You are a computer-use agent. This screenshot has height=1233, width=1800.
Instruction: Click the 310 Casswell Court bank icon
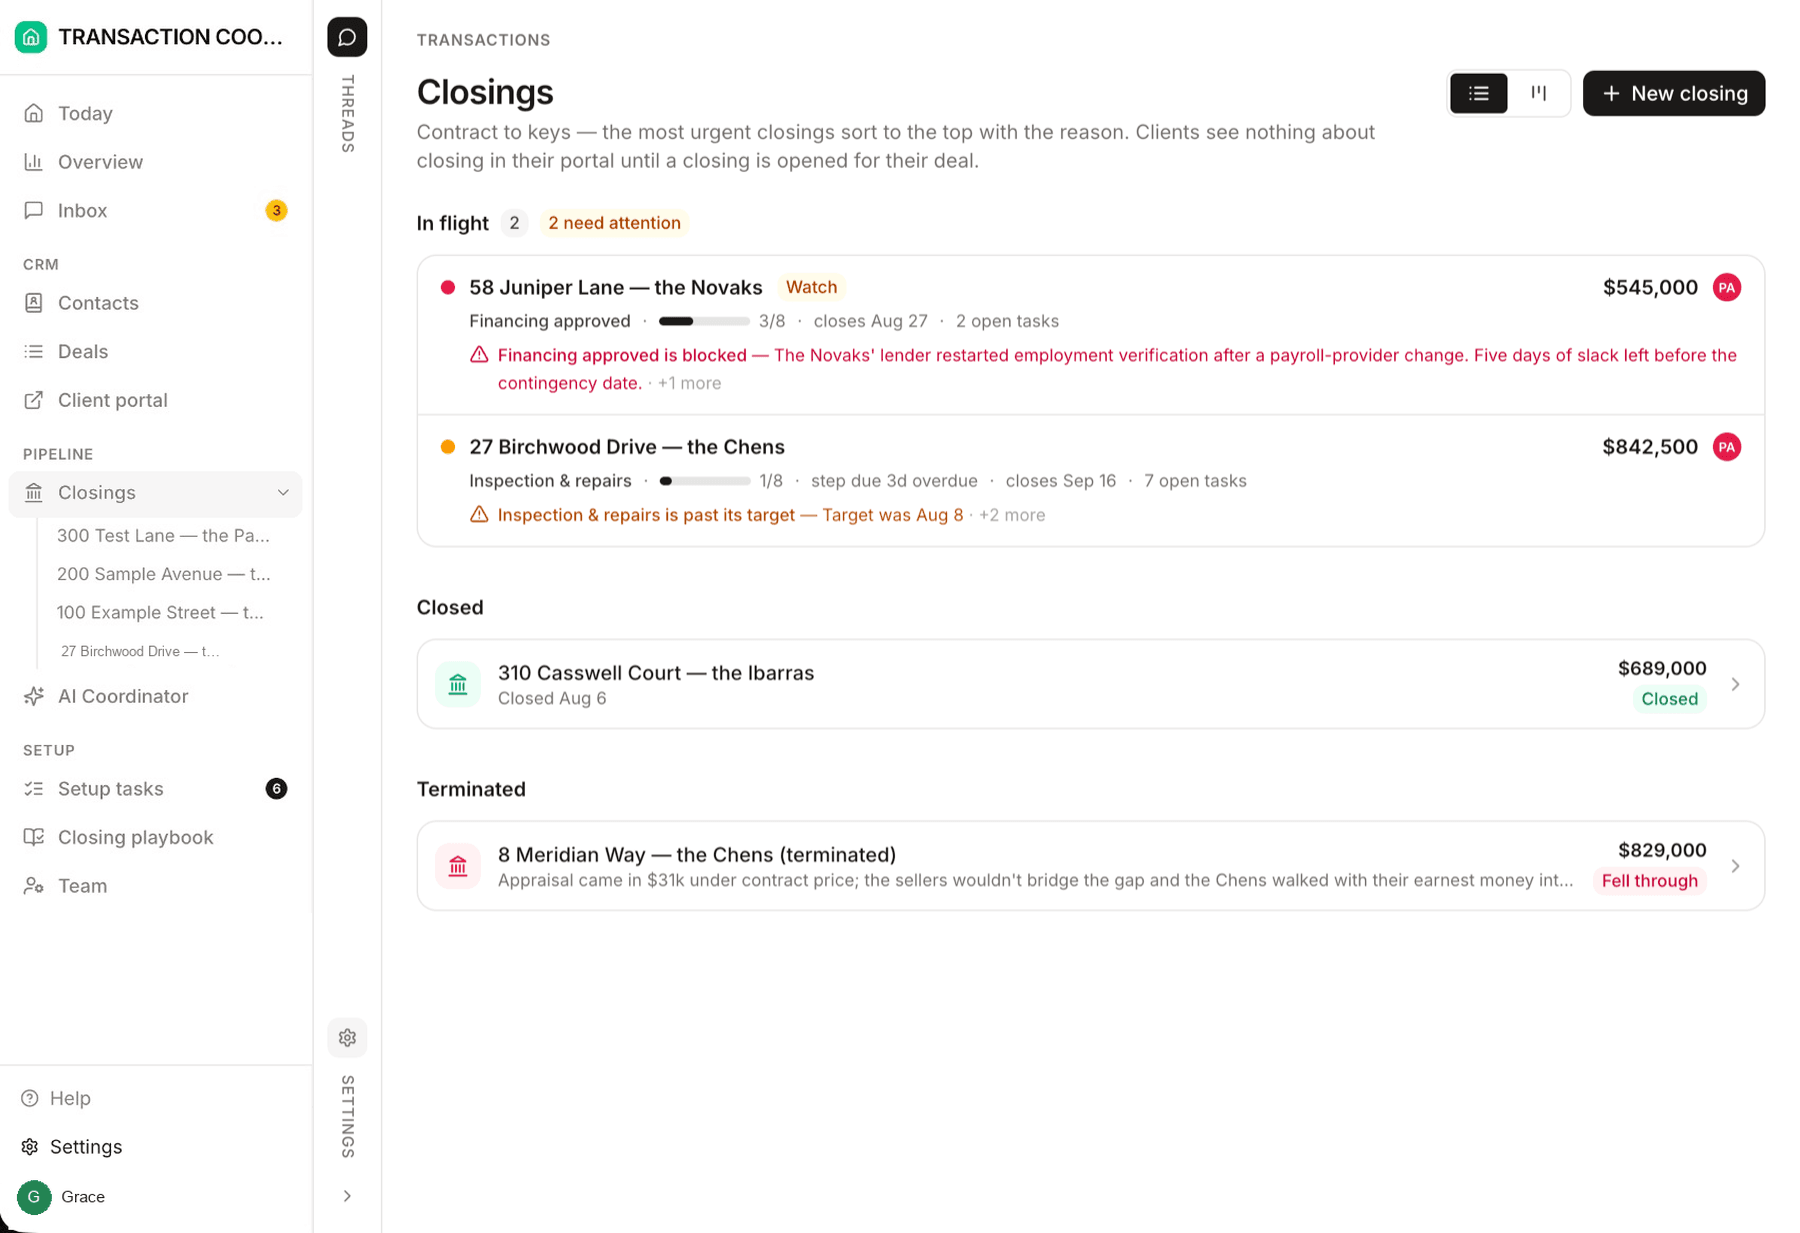point(458,685)
